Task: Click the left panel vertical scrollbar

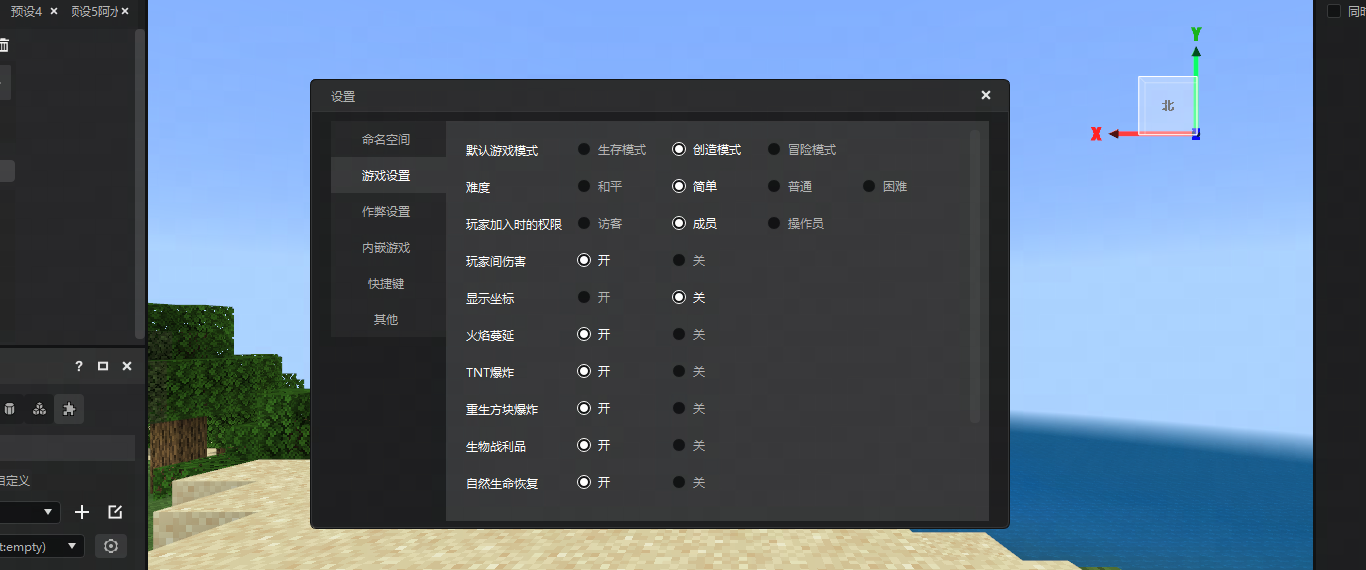Action: point(140,183)
